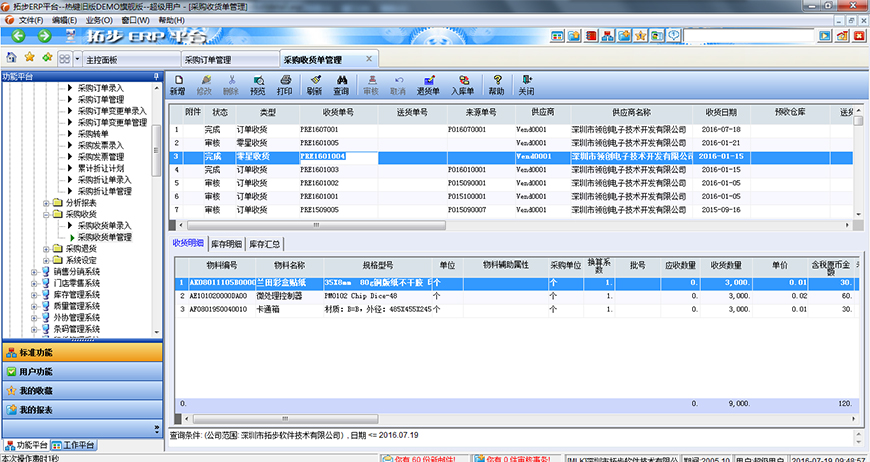The image size is (870, 462).
Task: Click the home icon left of the tabs
Action: pos(11,58)
